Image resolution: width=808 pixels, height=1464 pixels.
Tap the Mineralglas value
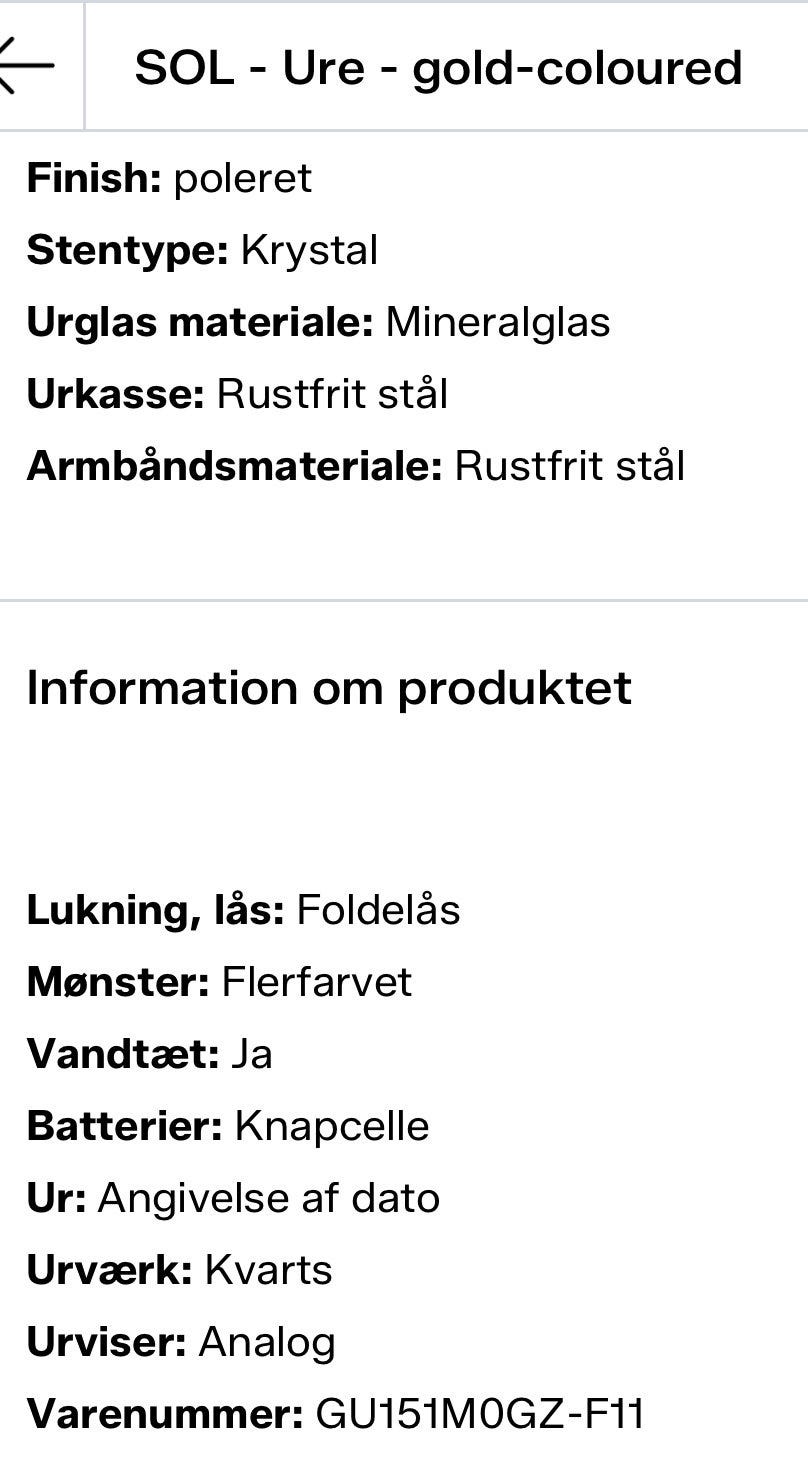pyautogui.click(x=498, y=323)
